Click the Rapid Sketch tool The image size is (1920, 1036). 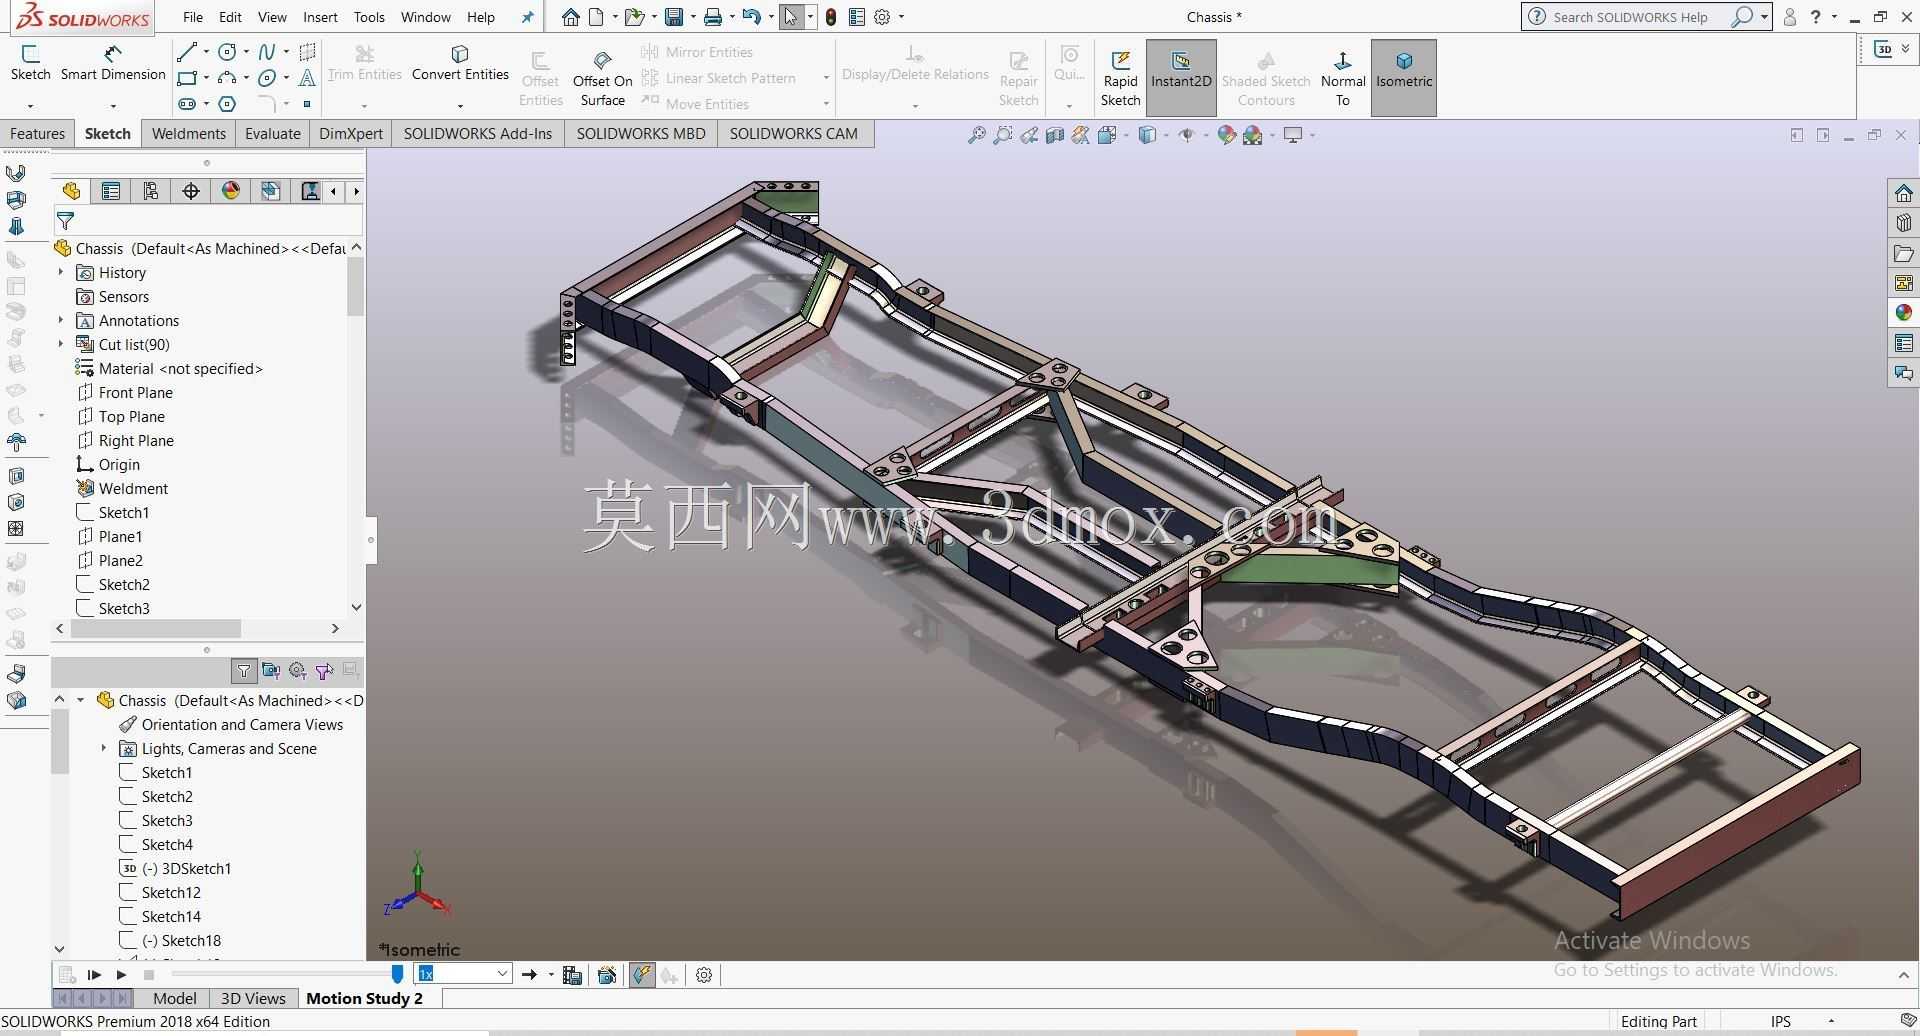tap(1120, 78)
